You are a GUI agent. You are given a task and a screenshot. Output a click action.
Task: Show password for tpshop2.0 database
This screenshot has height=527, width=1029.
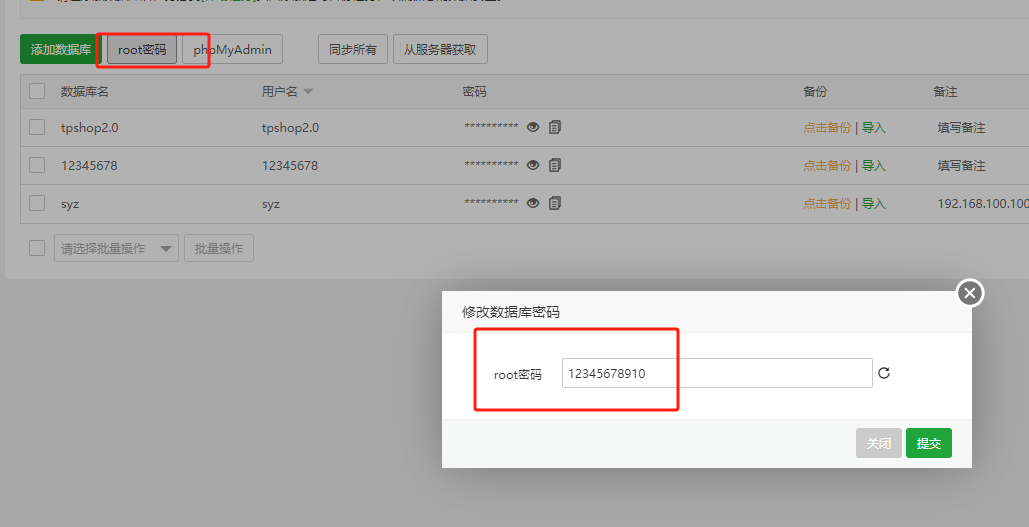point(533,127)
